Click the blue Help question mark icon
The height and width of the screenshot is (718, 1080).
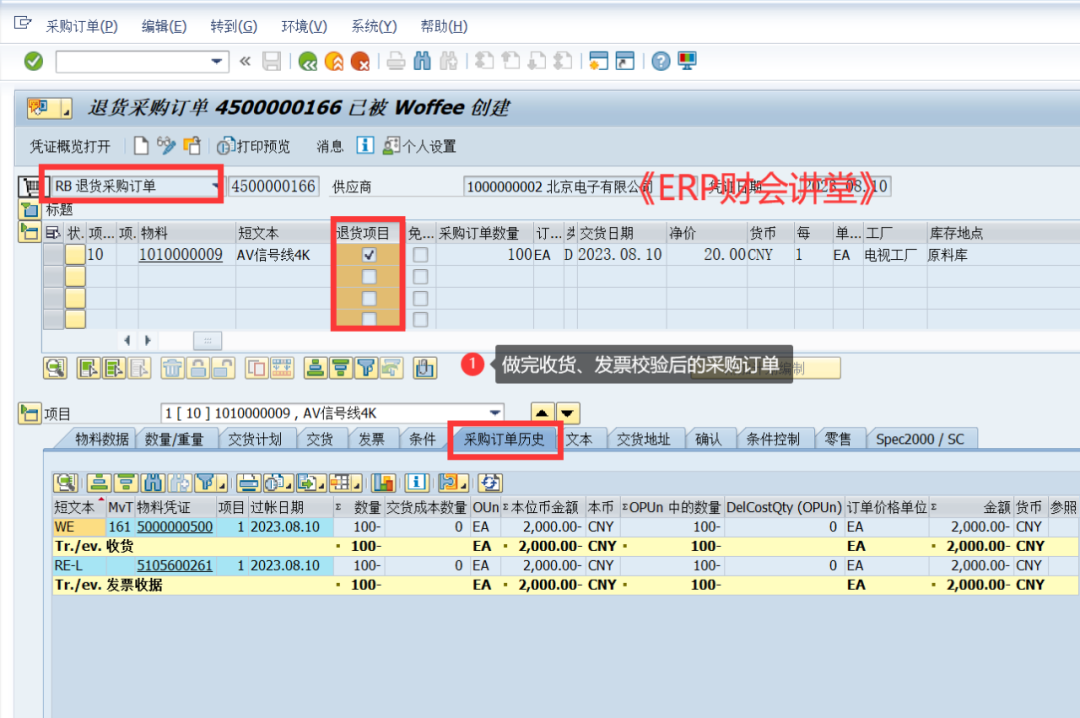click(660, 62)
